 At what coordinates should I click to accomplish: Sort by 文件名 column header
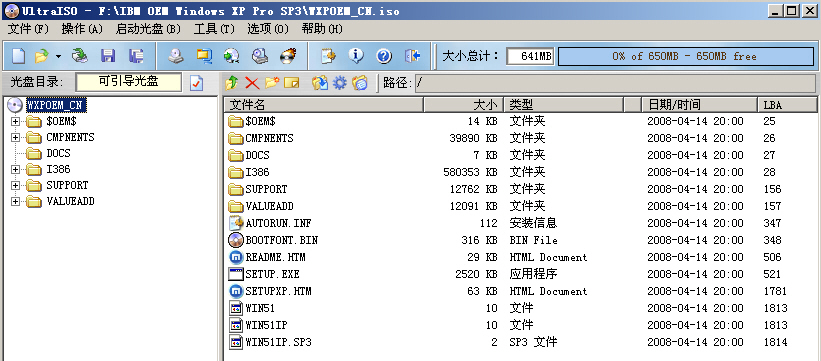pos(324,105)
